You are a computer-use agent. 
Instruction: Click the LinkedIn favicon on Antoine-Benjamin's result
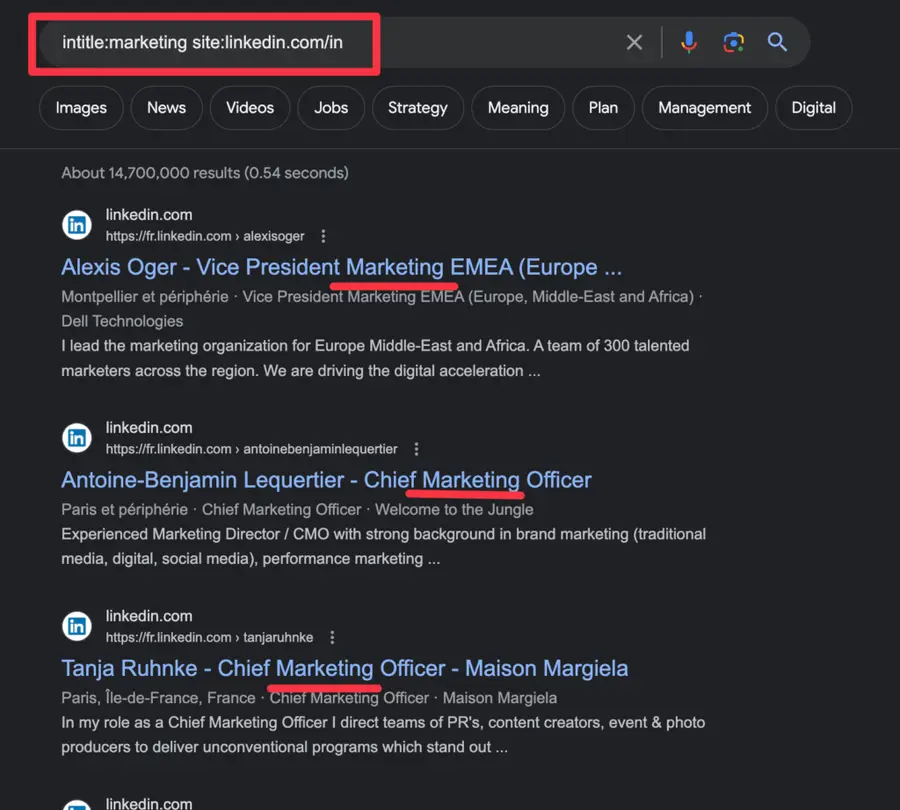[x=77, y=437]
